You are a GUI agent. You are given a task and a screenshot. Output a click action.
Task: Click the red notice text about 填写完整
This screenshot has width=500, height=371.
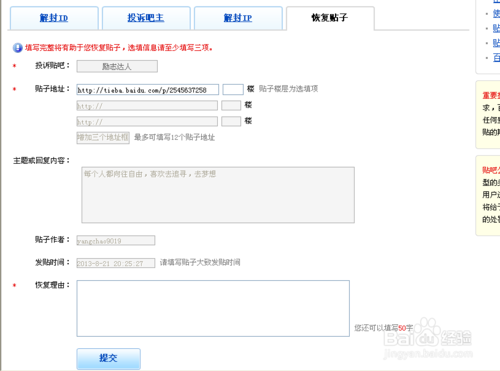[x=119, y=48]
